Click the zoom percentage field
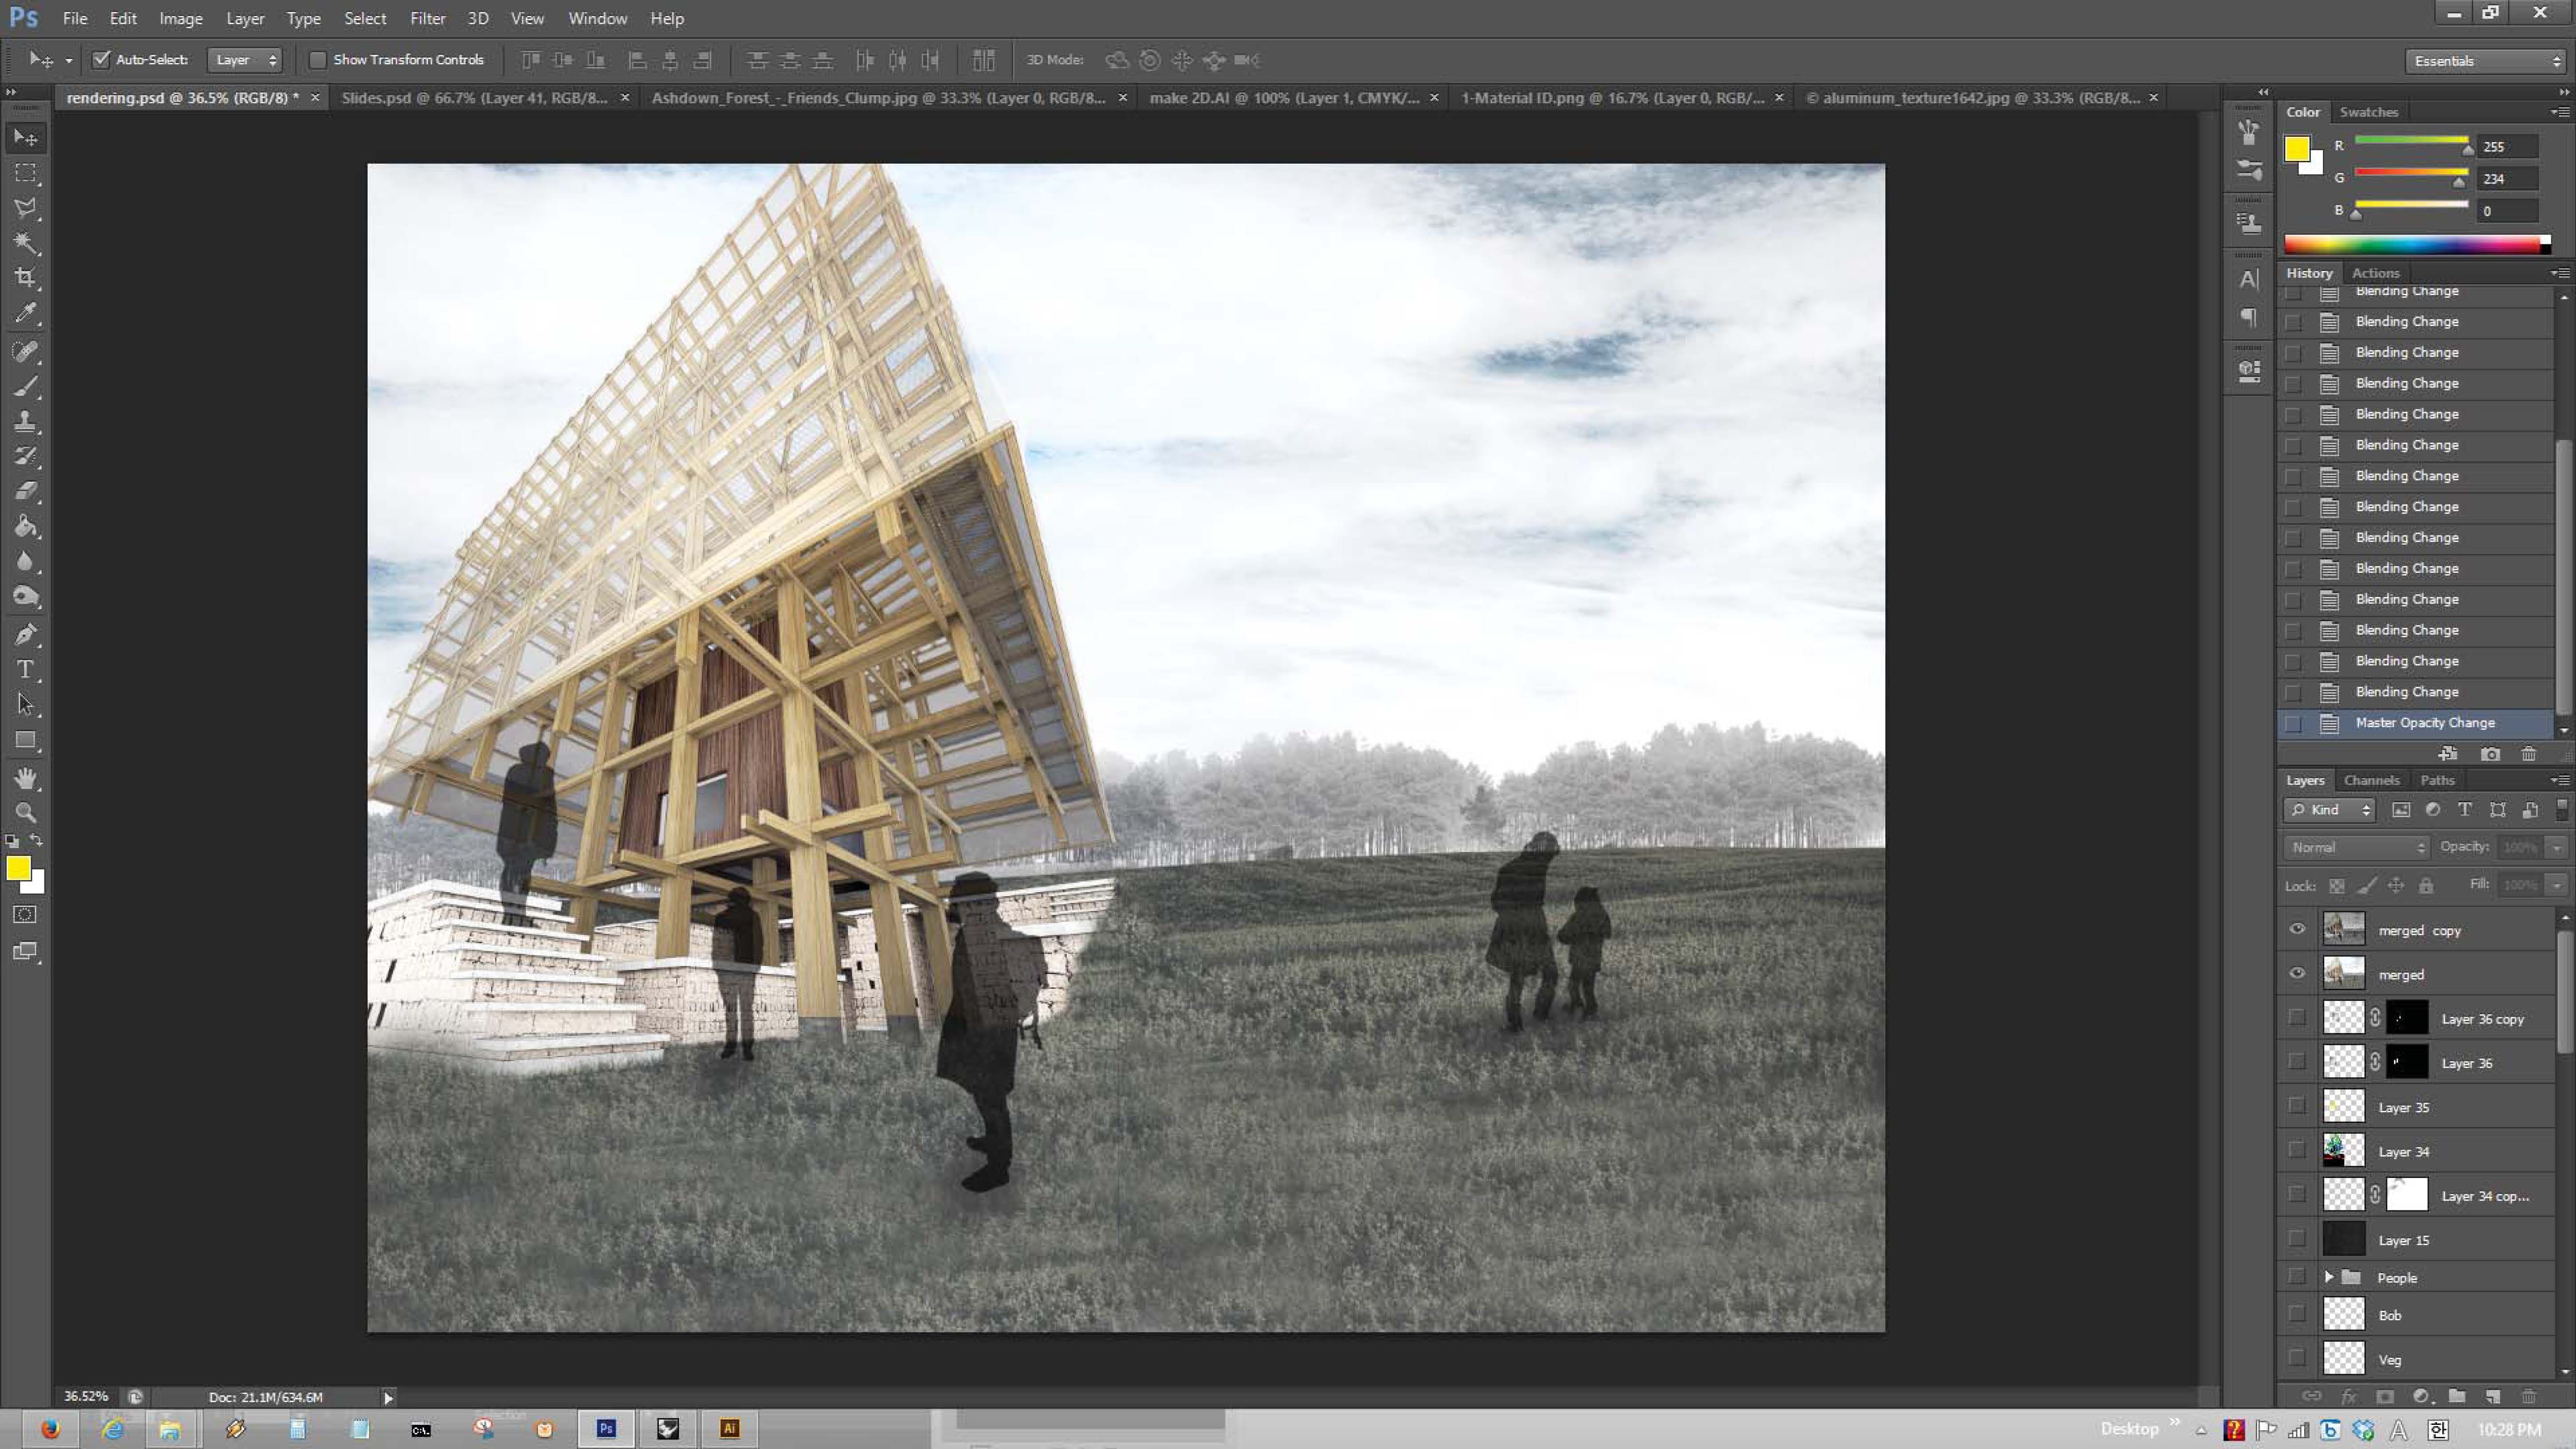Viewport: 2576px width, 1449px height. [x=86, y=1397]
